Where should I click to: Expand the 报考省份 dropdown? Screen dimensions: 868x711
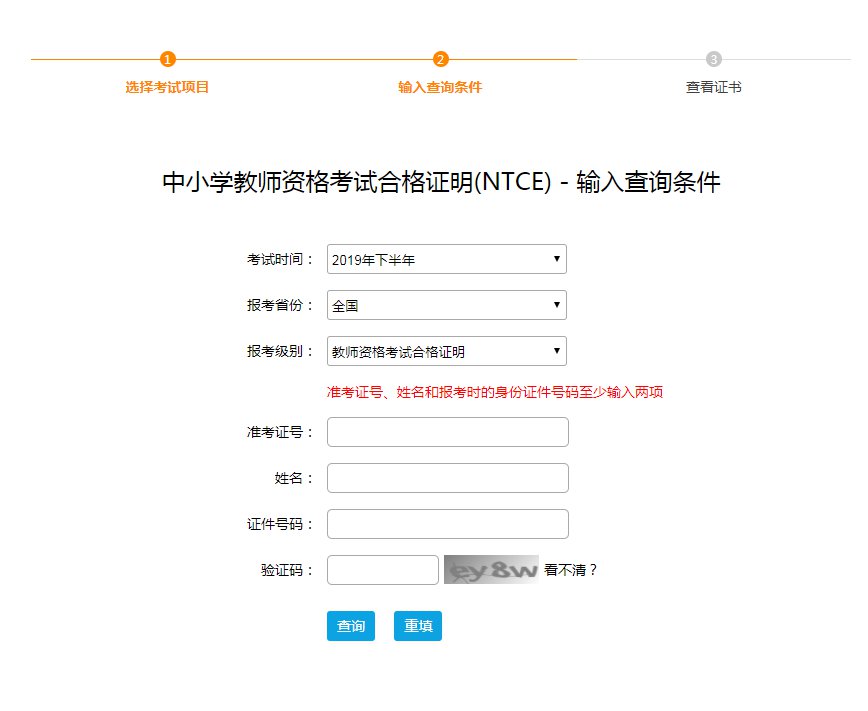[446, 306]
